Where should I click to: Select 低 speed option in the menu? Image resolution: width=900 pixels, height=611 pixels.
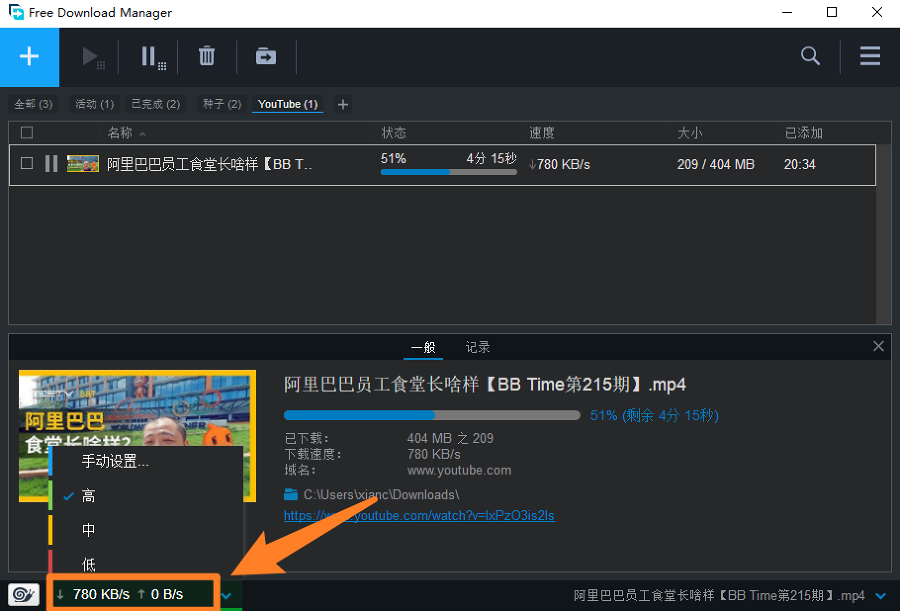(88, 564)
